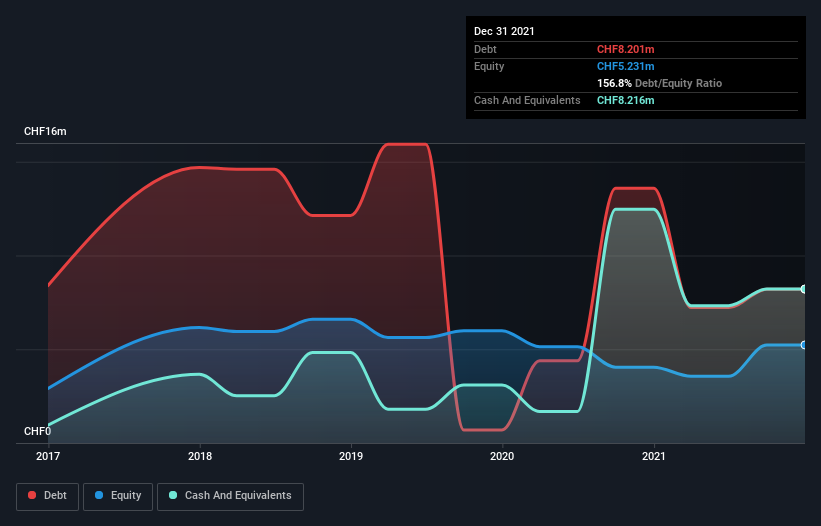Toggle the Equity legend button
This screenshot has height=526, width=821.
coord(118,496)
